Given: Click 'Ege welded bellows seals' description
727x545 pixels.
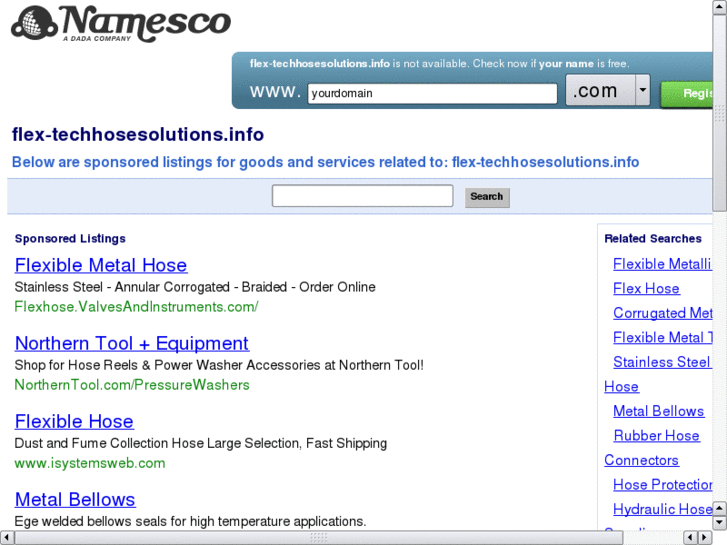Looking at the screenshot, I should coord(190,521).
